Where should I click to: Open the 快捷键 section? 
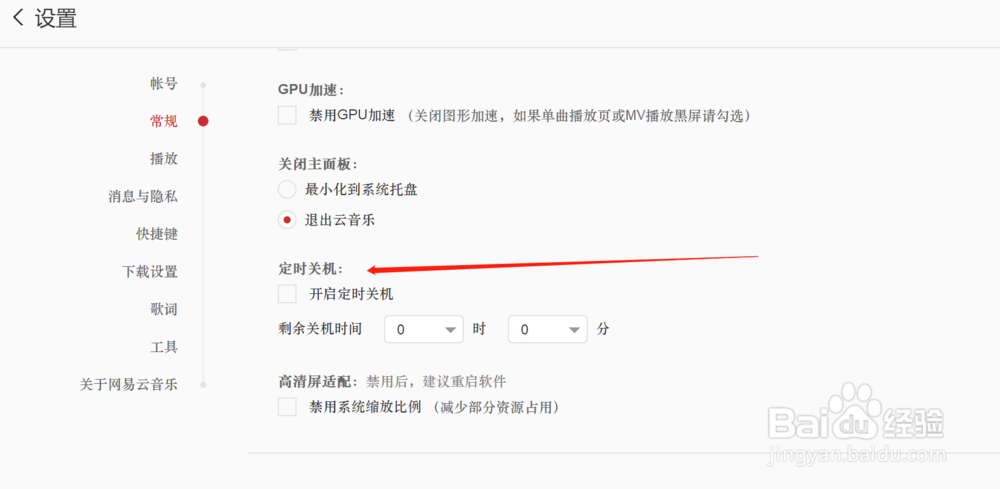[x=157, y=234]
